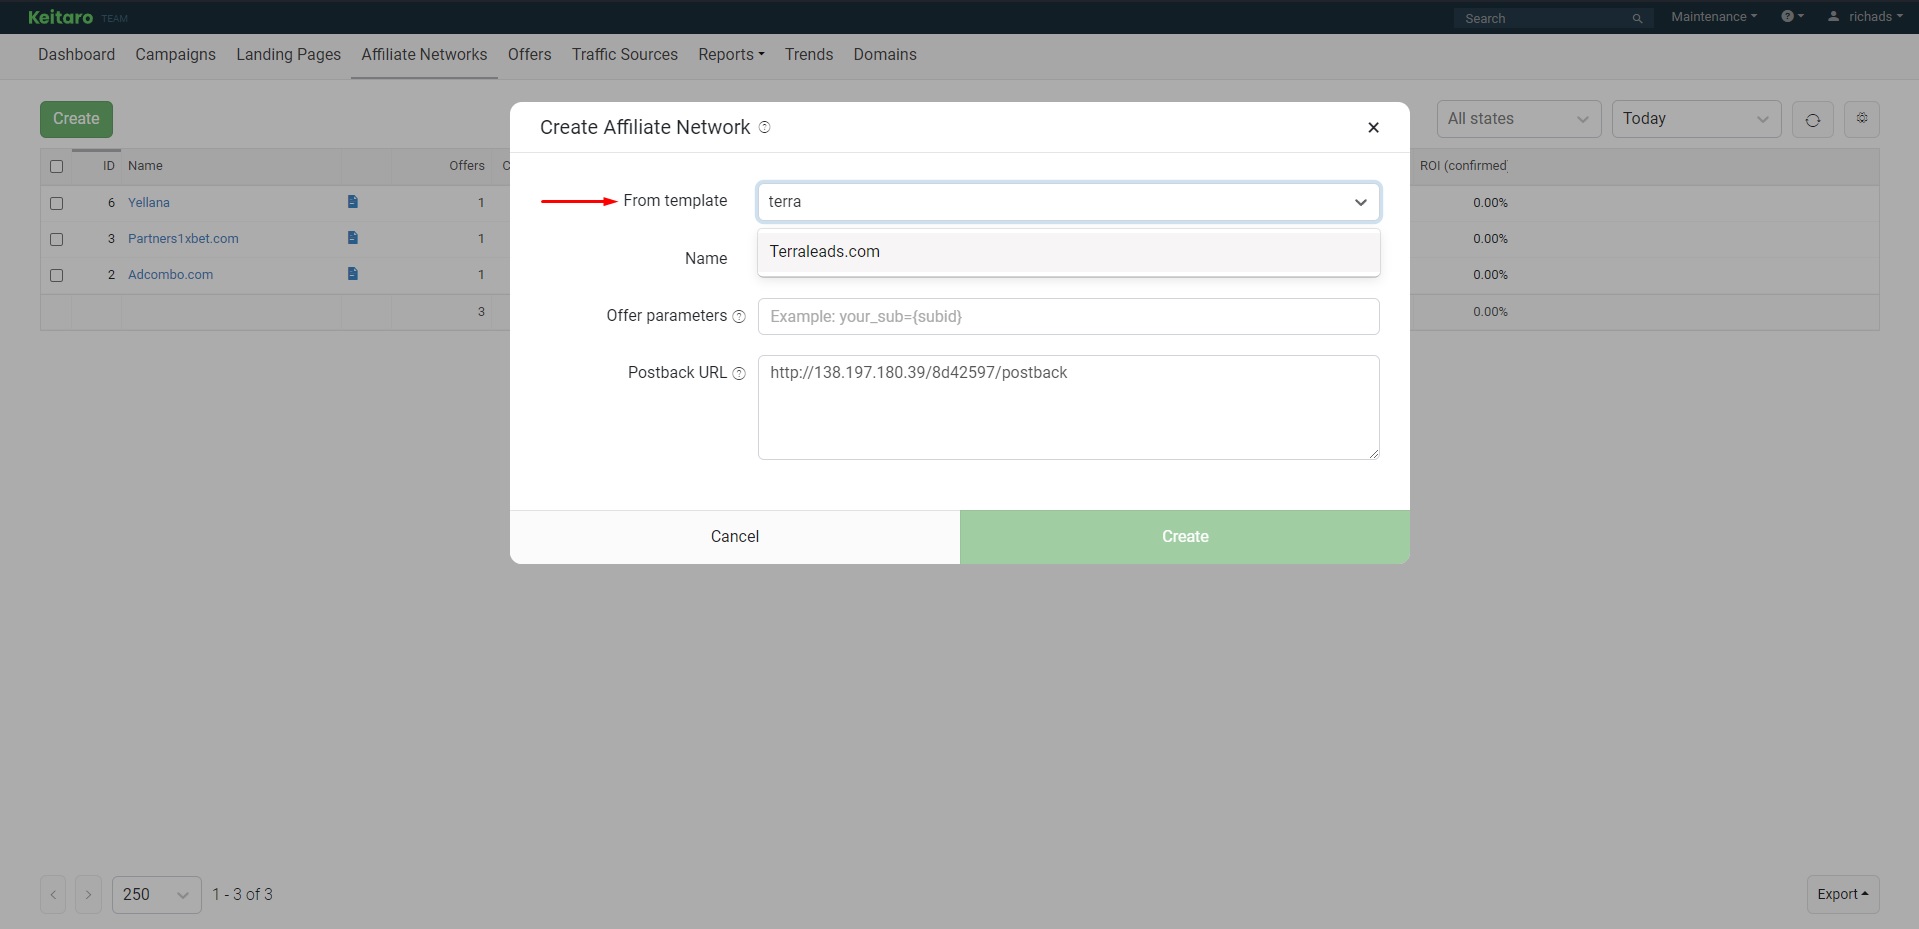Toggle the select-all checkbox in table header
The height and width of the screenshot is (929, 1919).
click(x=56, y=167)
